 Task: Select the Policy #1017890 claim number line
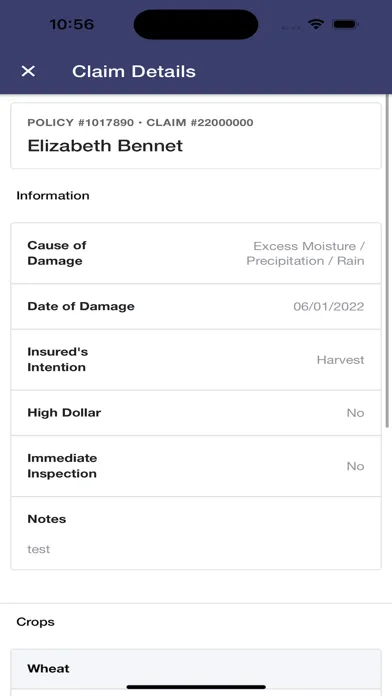pyautogui.click(x=140, y=123)
